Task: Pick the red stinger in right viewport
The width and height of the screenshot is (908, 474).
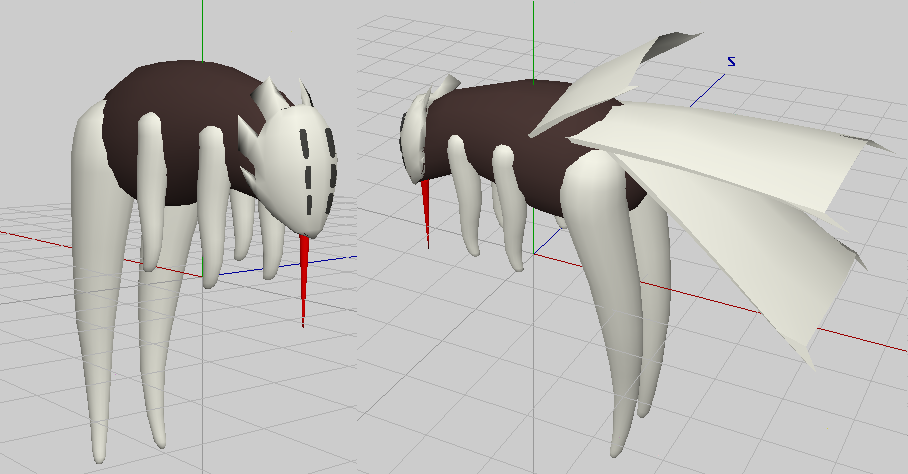Action: click(426, 213)
